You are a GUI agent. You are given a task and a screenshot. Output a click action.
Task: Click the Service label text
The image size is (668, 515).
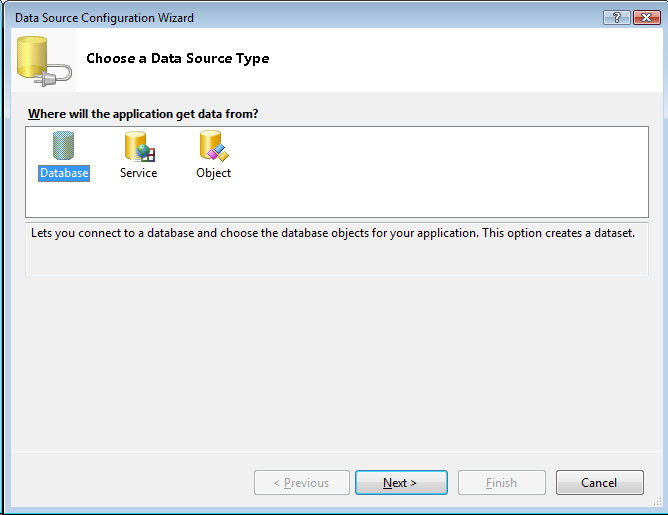tap(138, 173)
